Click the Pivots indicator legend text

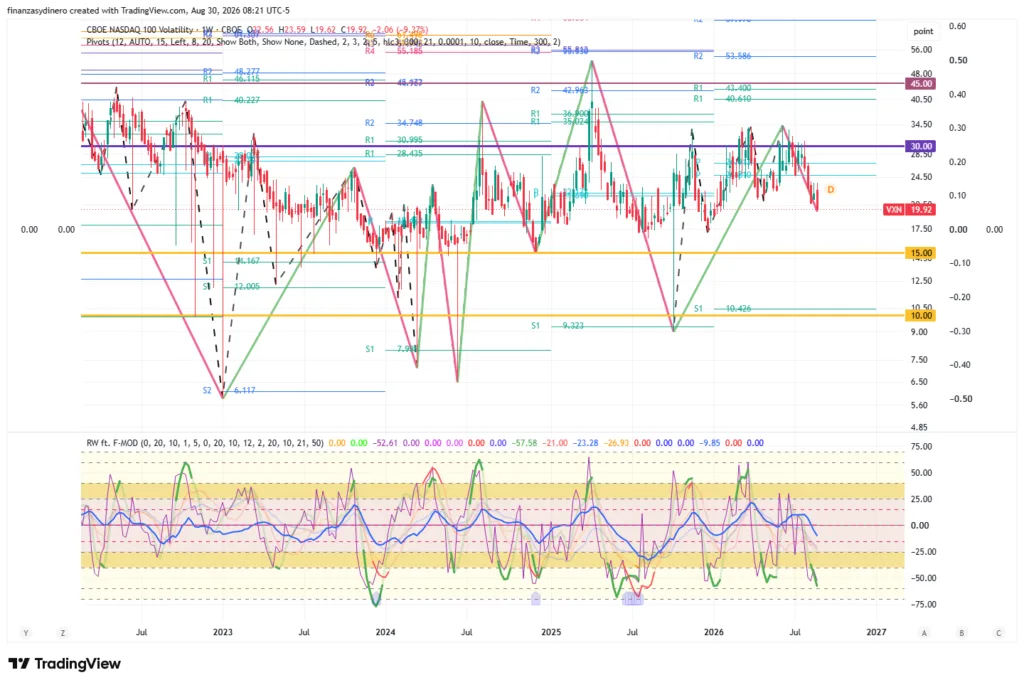point(323,42)
